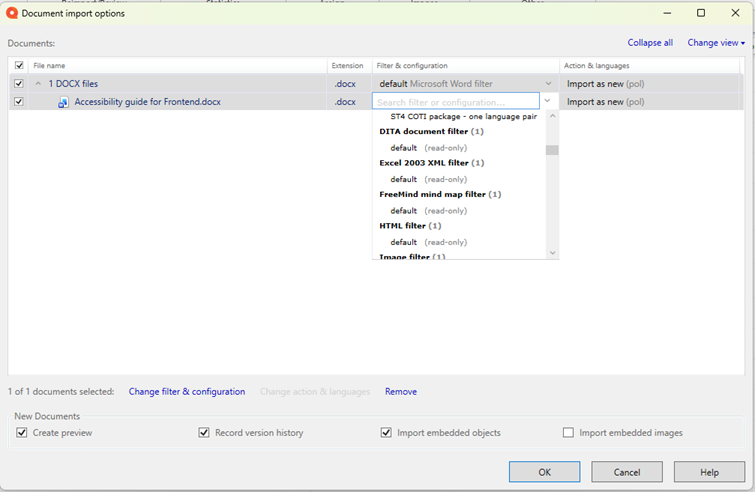
Task: Choose default under HTML filter
Action: coord(429,242)
